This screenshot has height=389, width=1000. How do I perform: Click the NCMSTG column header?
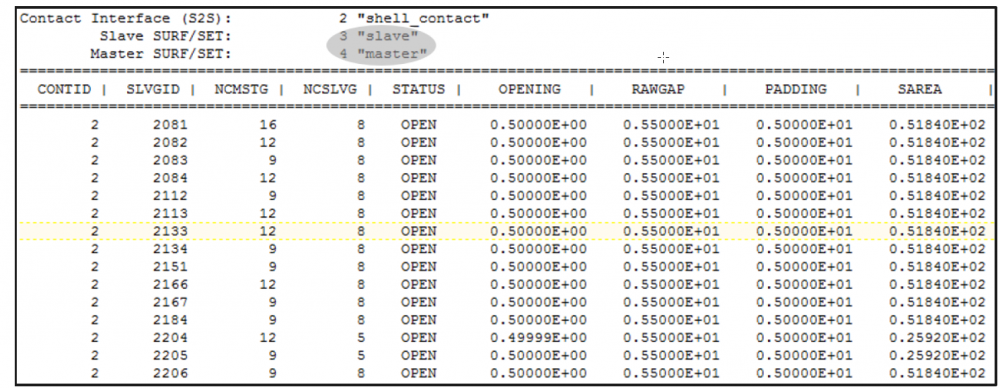point(241,89)
